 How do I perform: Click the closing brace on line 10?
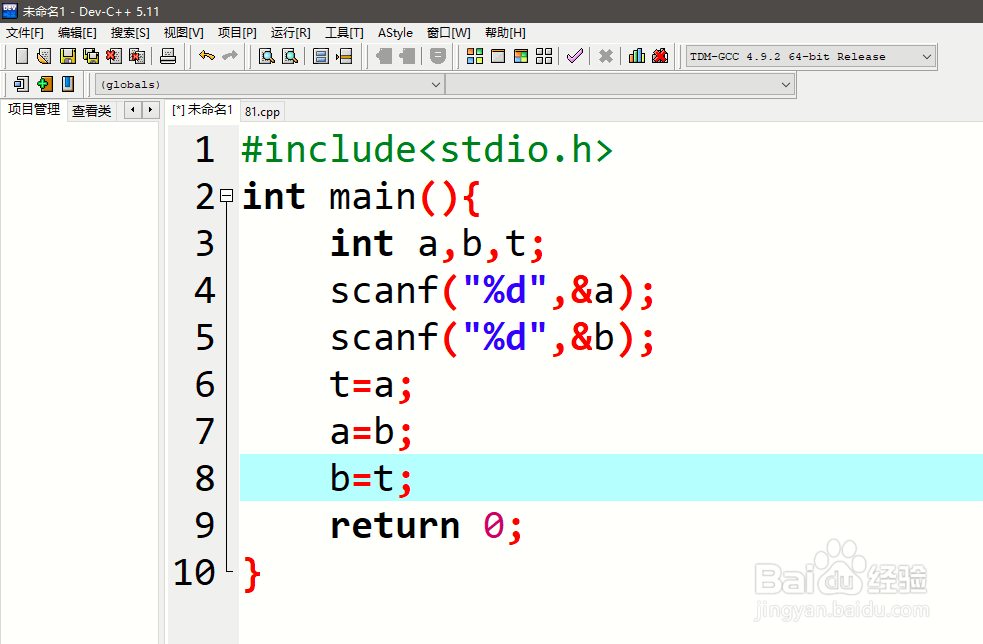pos(252,574)
